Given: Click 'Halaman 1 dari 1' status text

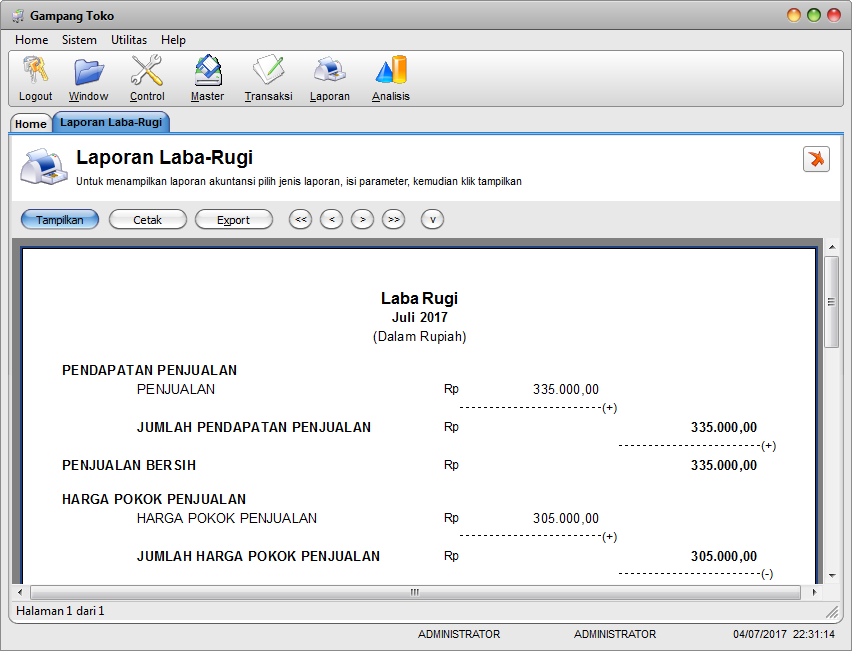Looking at the screenshot, I should pos(60,611).
